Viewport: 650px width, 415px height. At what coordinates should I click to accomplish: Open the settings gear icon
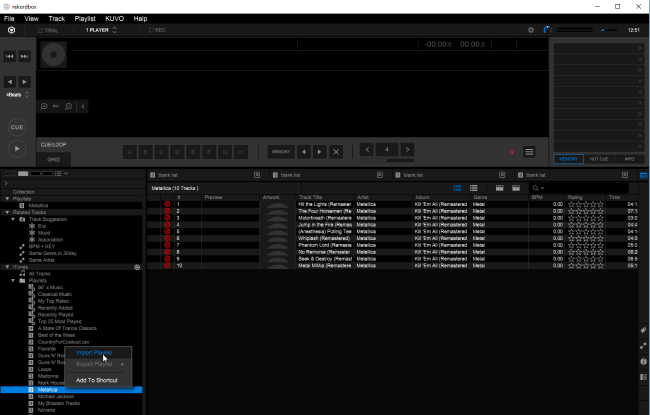[531, 30]
